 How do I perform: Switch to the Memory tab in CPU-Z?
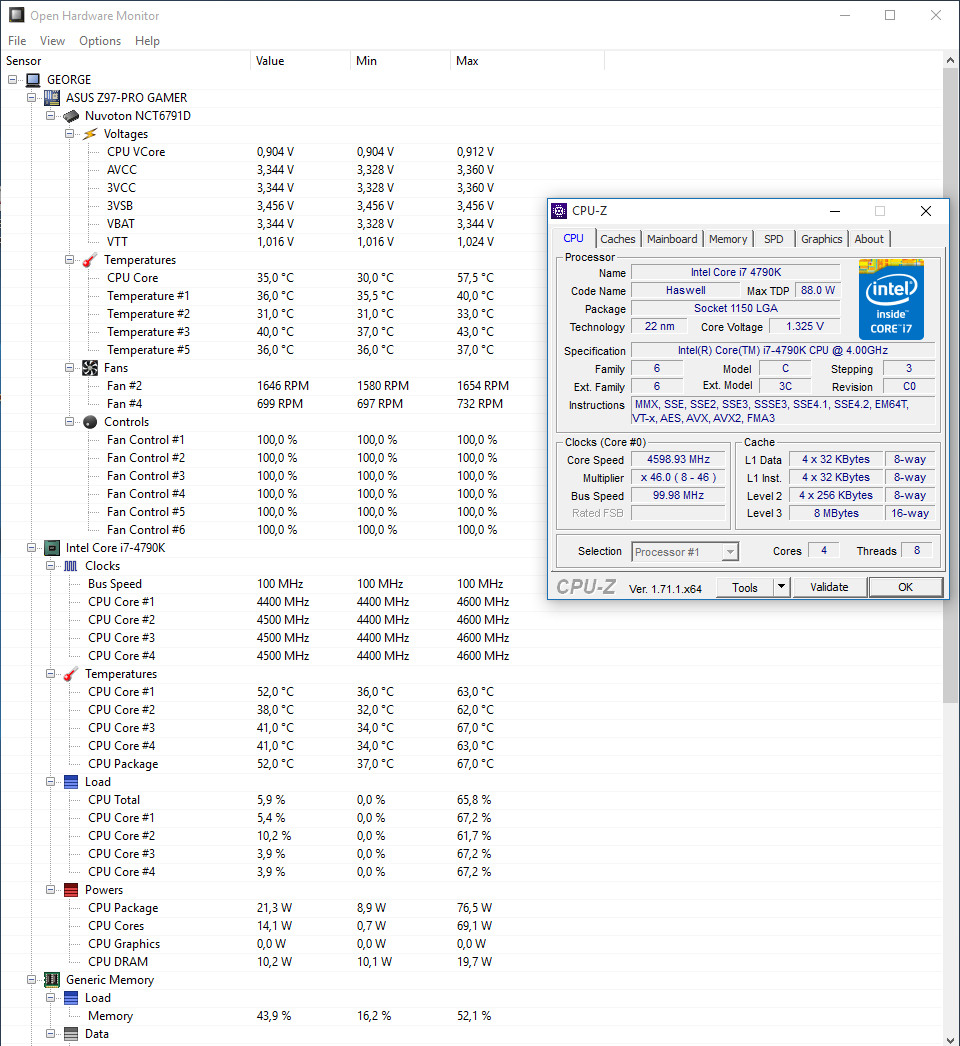(x=728, y=239)
